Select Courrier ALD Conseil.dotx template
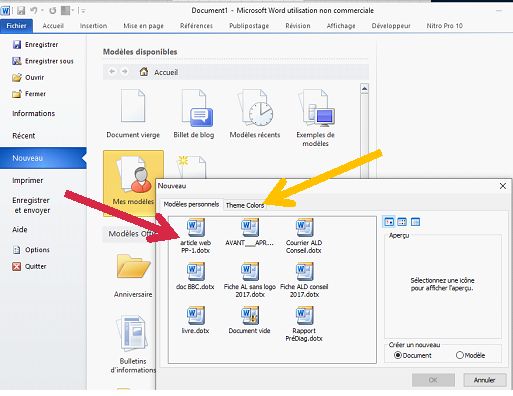The height and width of the screenshot is (396, 513). point(304,236)
